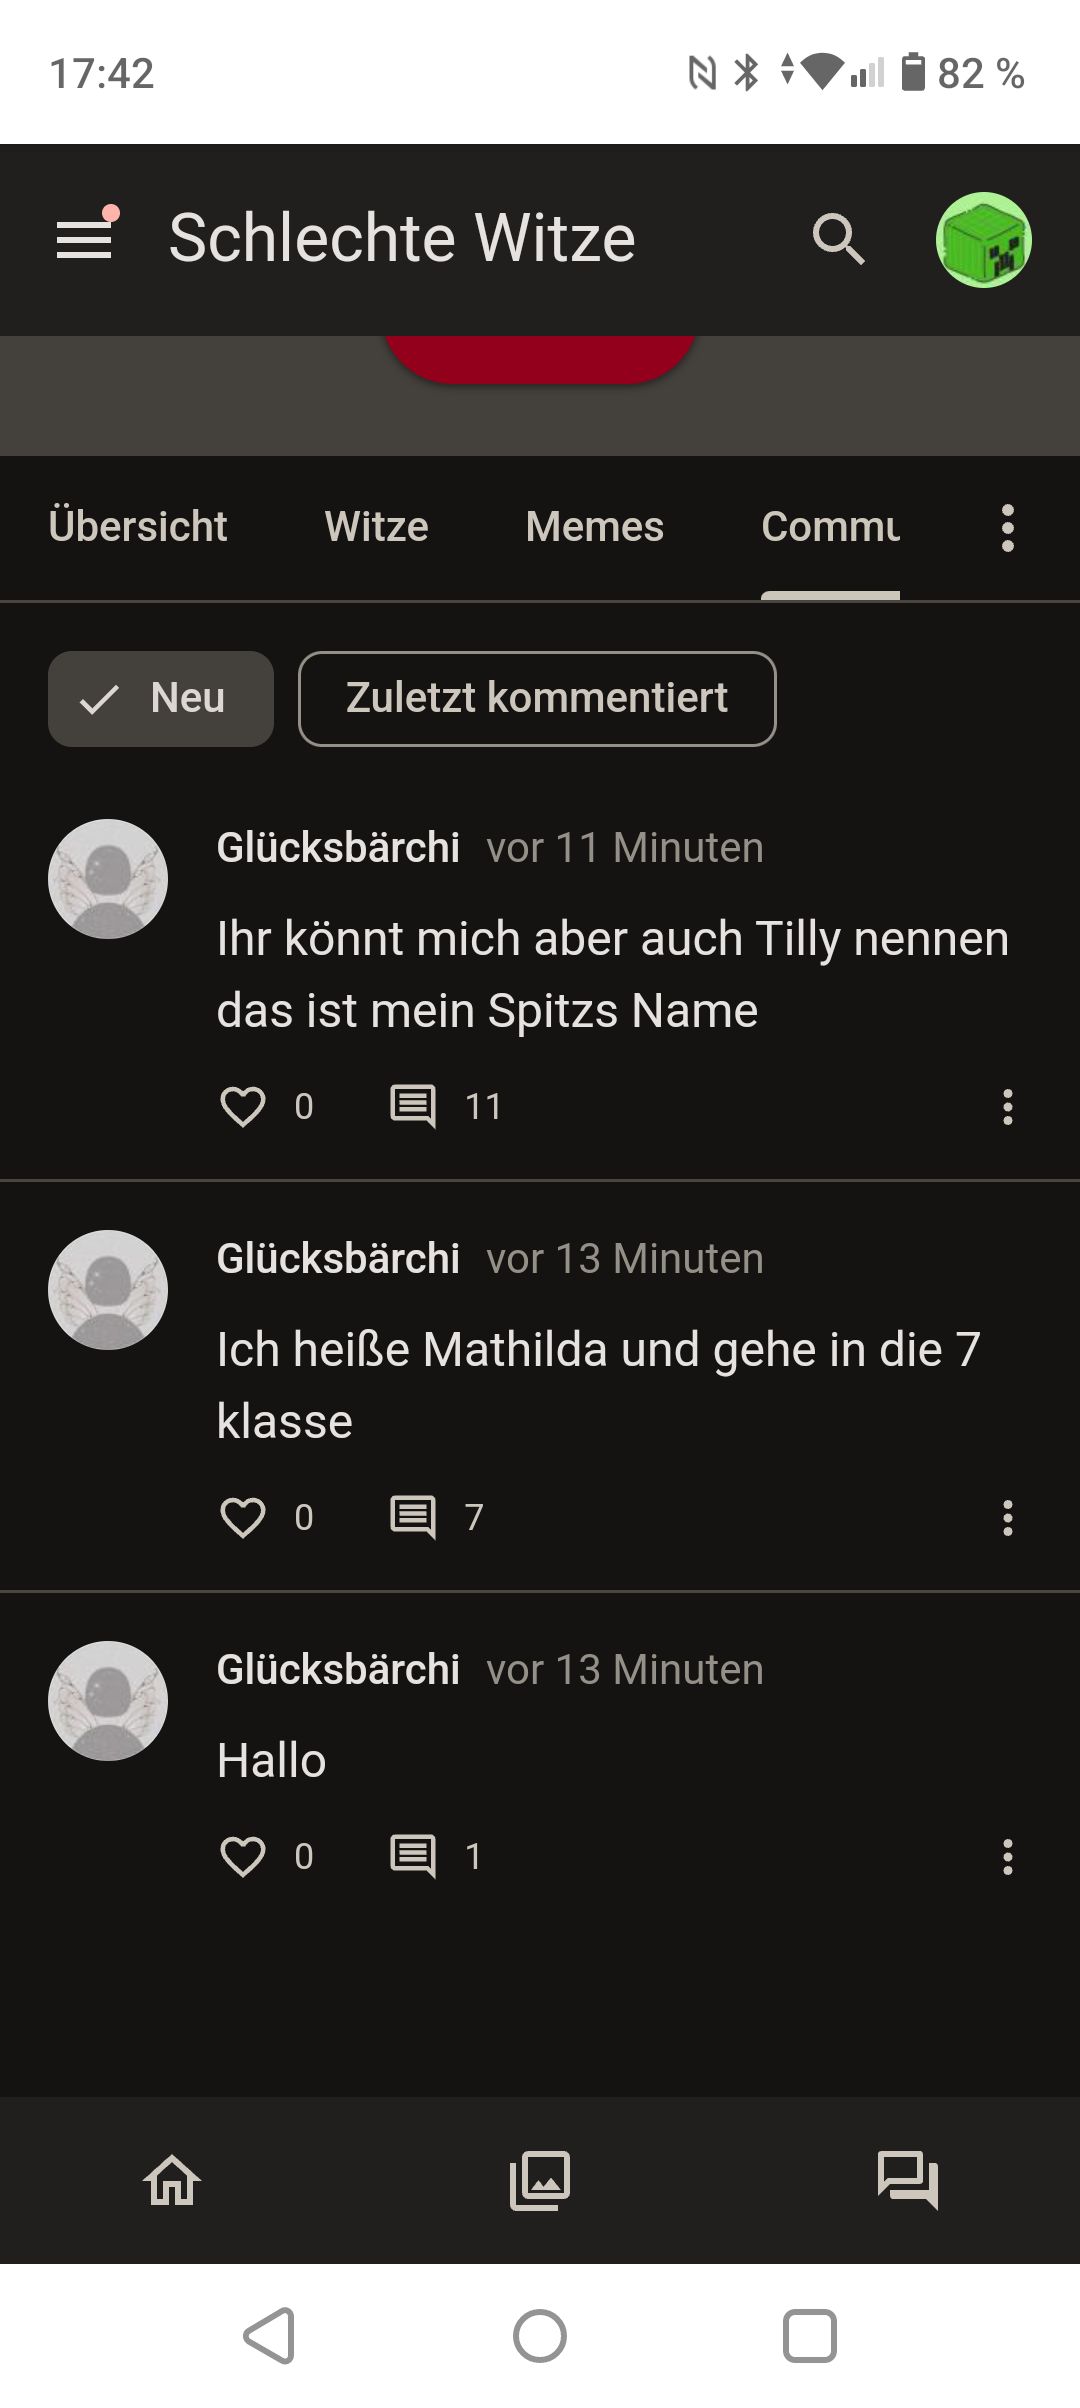Open the green creeper profile avatar
This screenshot has width=1080, height=2408.
pyautogui.click(x=983, y=240)
